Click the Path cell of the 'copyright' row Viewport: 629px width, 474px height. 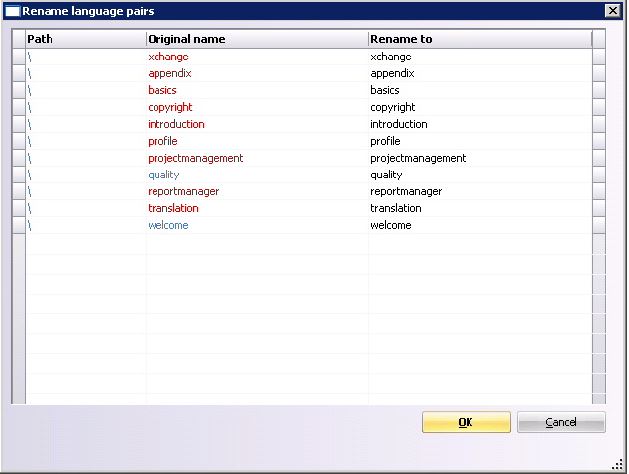(86, 107)
